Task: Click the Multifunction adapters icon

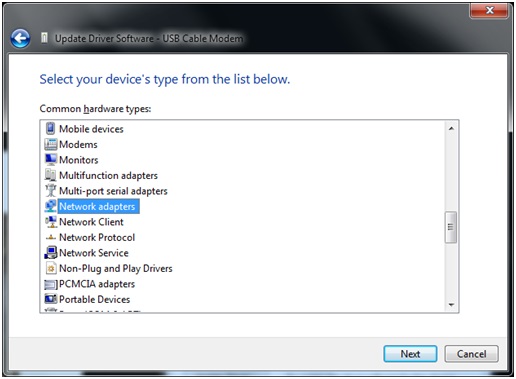Action: click(x=51, y=175)
